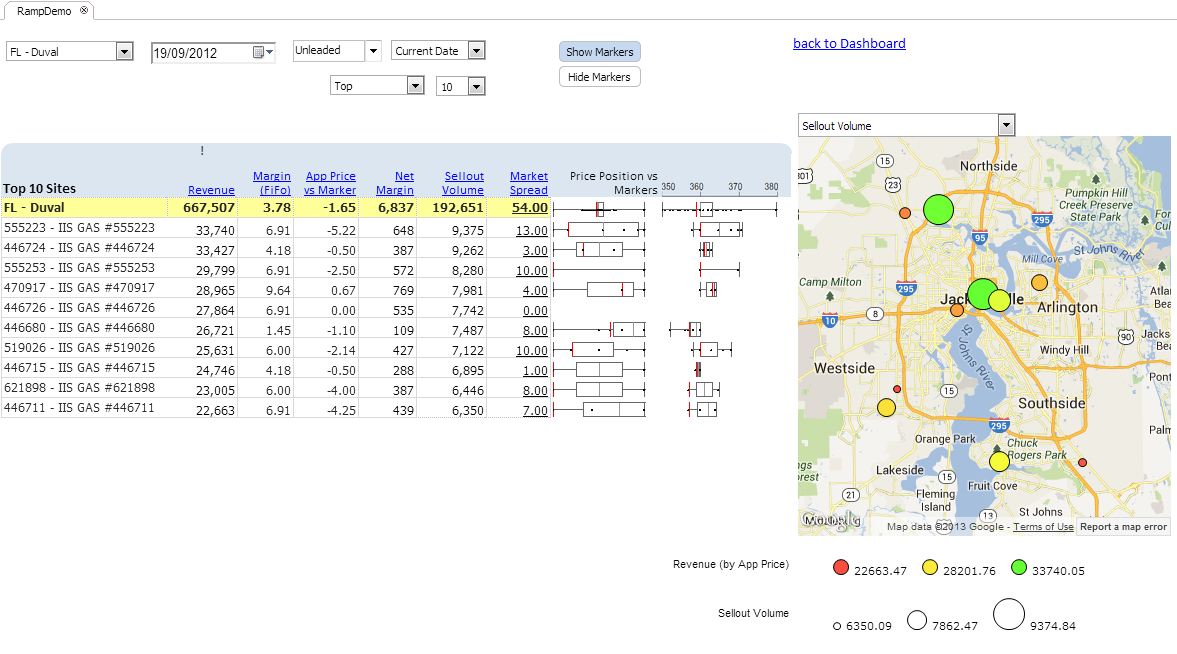
Task: Click the Market Spread column header
Action: pyautogui.click(x=528, y=183)
